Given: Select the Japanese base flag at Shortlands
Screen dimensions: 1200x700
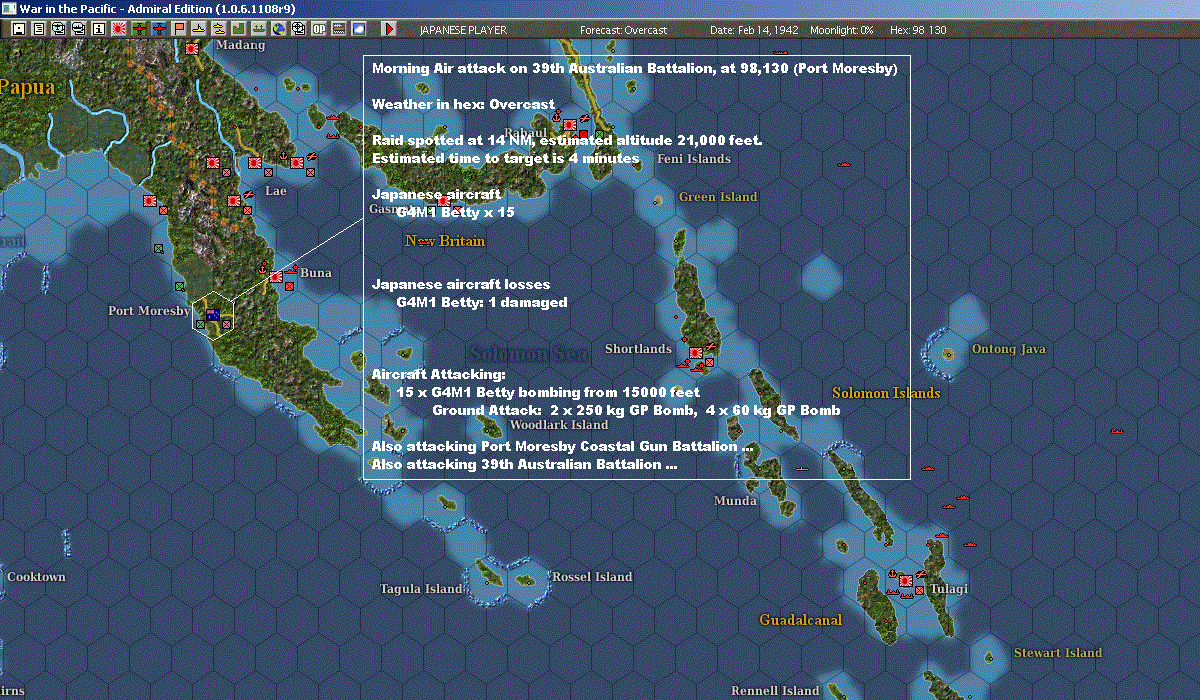Looking at the screenshot, I should (x=695, y=353).
